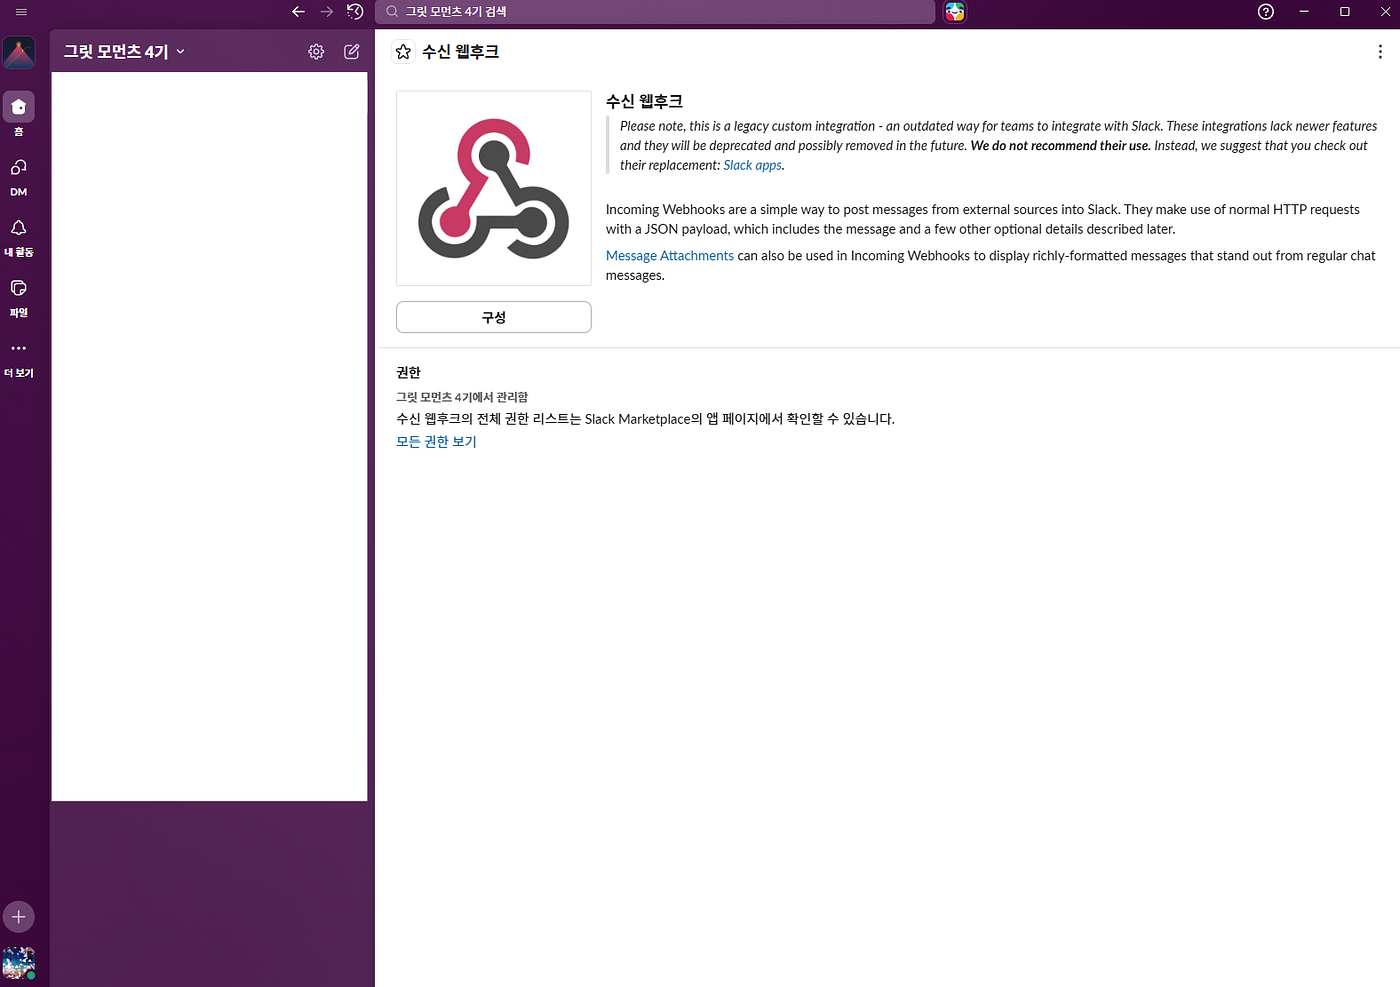Open the Home tab in the left rail
Screen dimensions: 1400x987
[18, 106]
